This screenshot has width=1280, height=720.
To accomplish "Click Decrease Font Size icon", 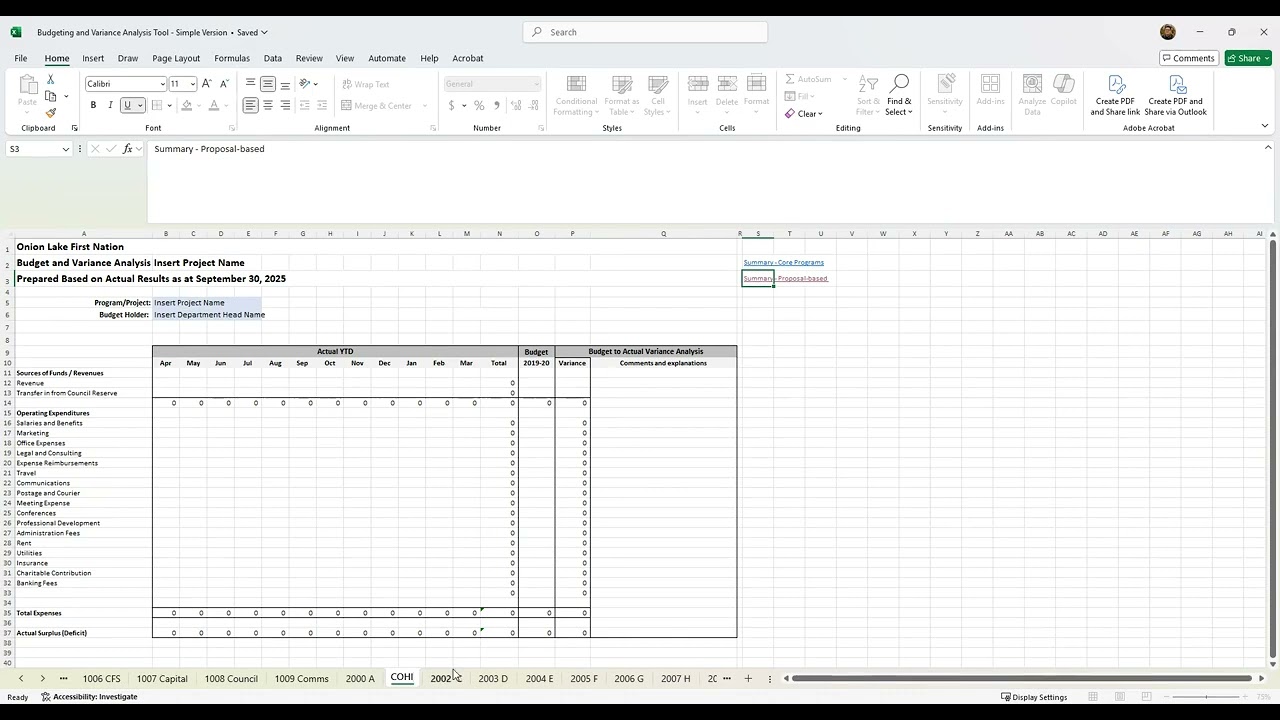I will 224,84.
